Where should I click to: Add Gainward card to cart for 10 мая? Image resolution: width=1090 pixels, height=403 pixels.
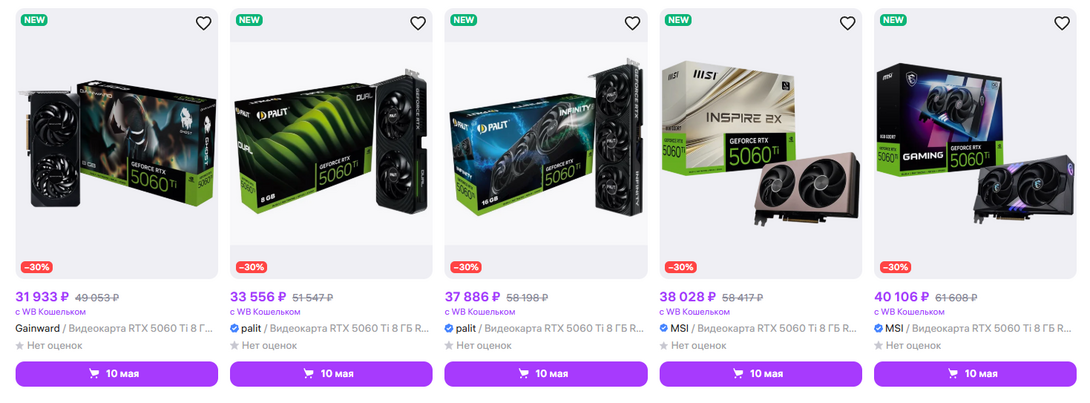click(117, 374)
